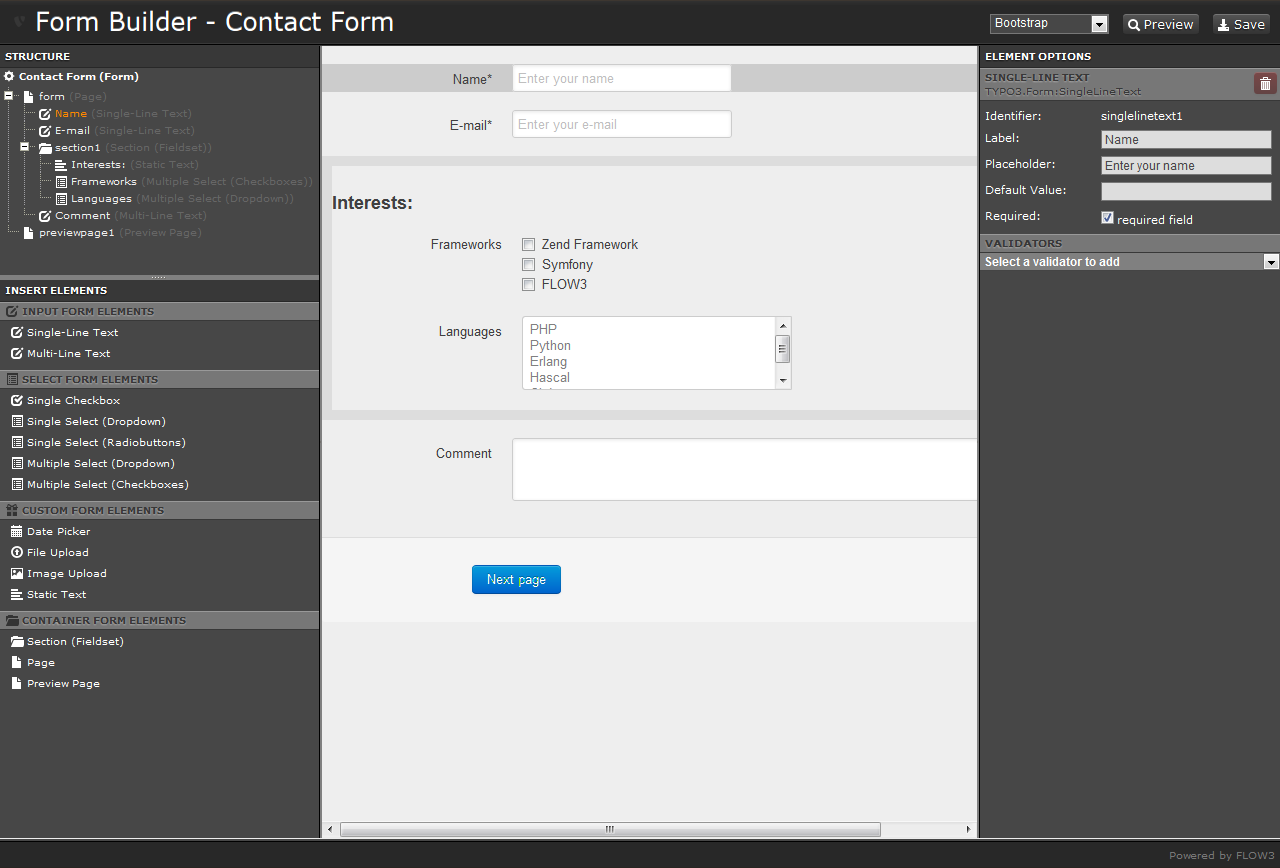The image size is (1280, 868).
Task: Click the horizontal scrollbar thumb
Action: coord(610,830)
